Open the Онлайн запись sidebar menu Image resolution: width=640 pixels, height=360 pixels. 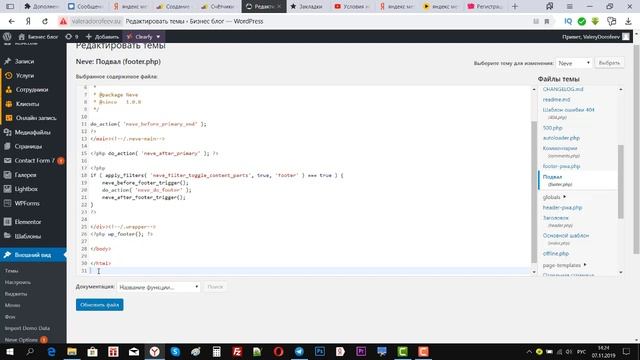pos(36,118)
